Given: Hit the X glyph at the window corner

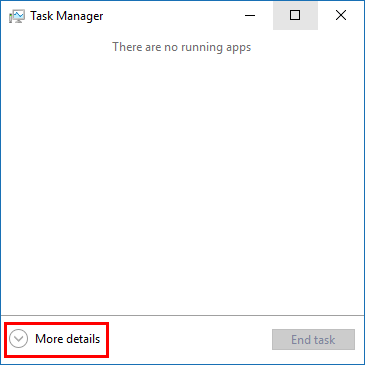Looking at the screenshot, I should (x=341, y=15).
